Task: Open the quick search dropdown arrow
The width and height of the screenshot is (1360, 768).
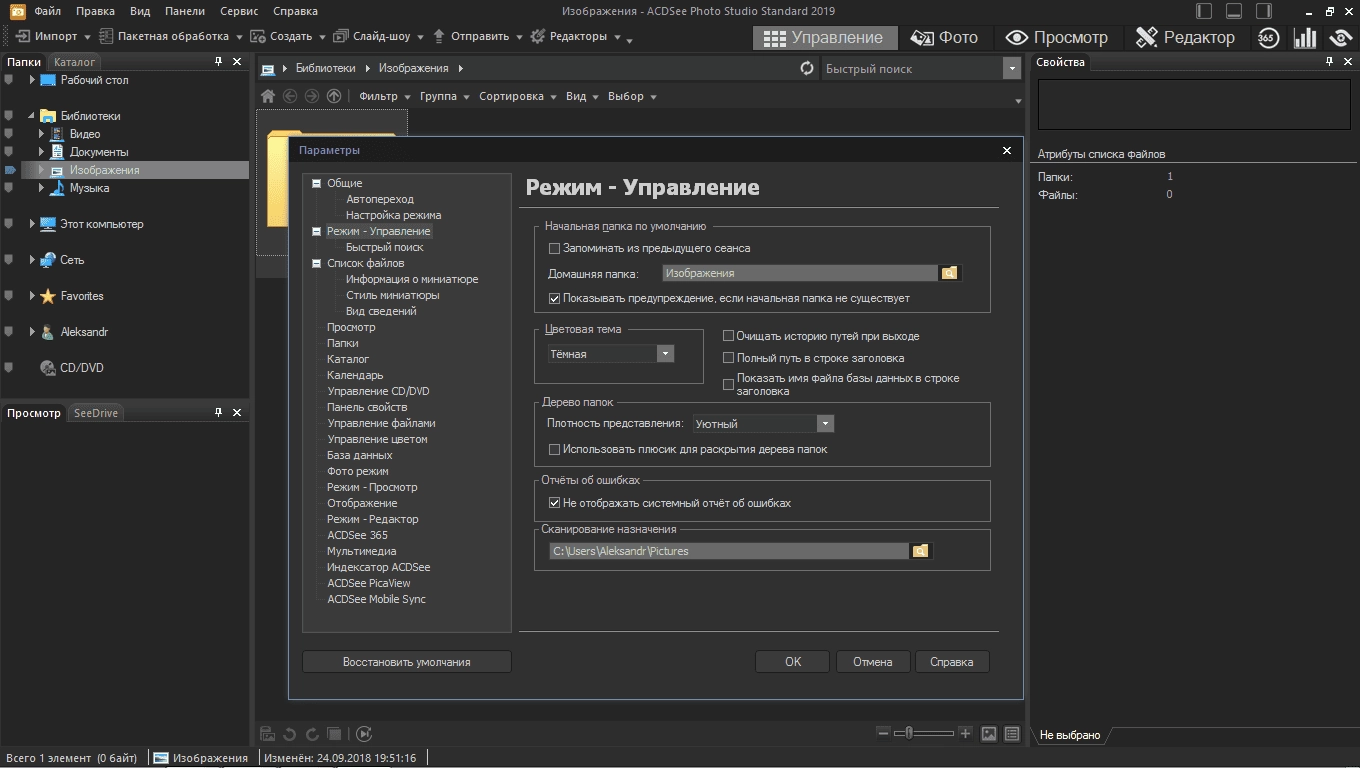Action: coord(1010,68)
